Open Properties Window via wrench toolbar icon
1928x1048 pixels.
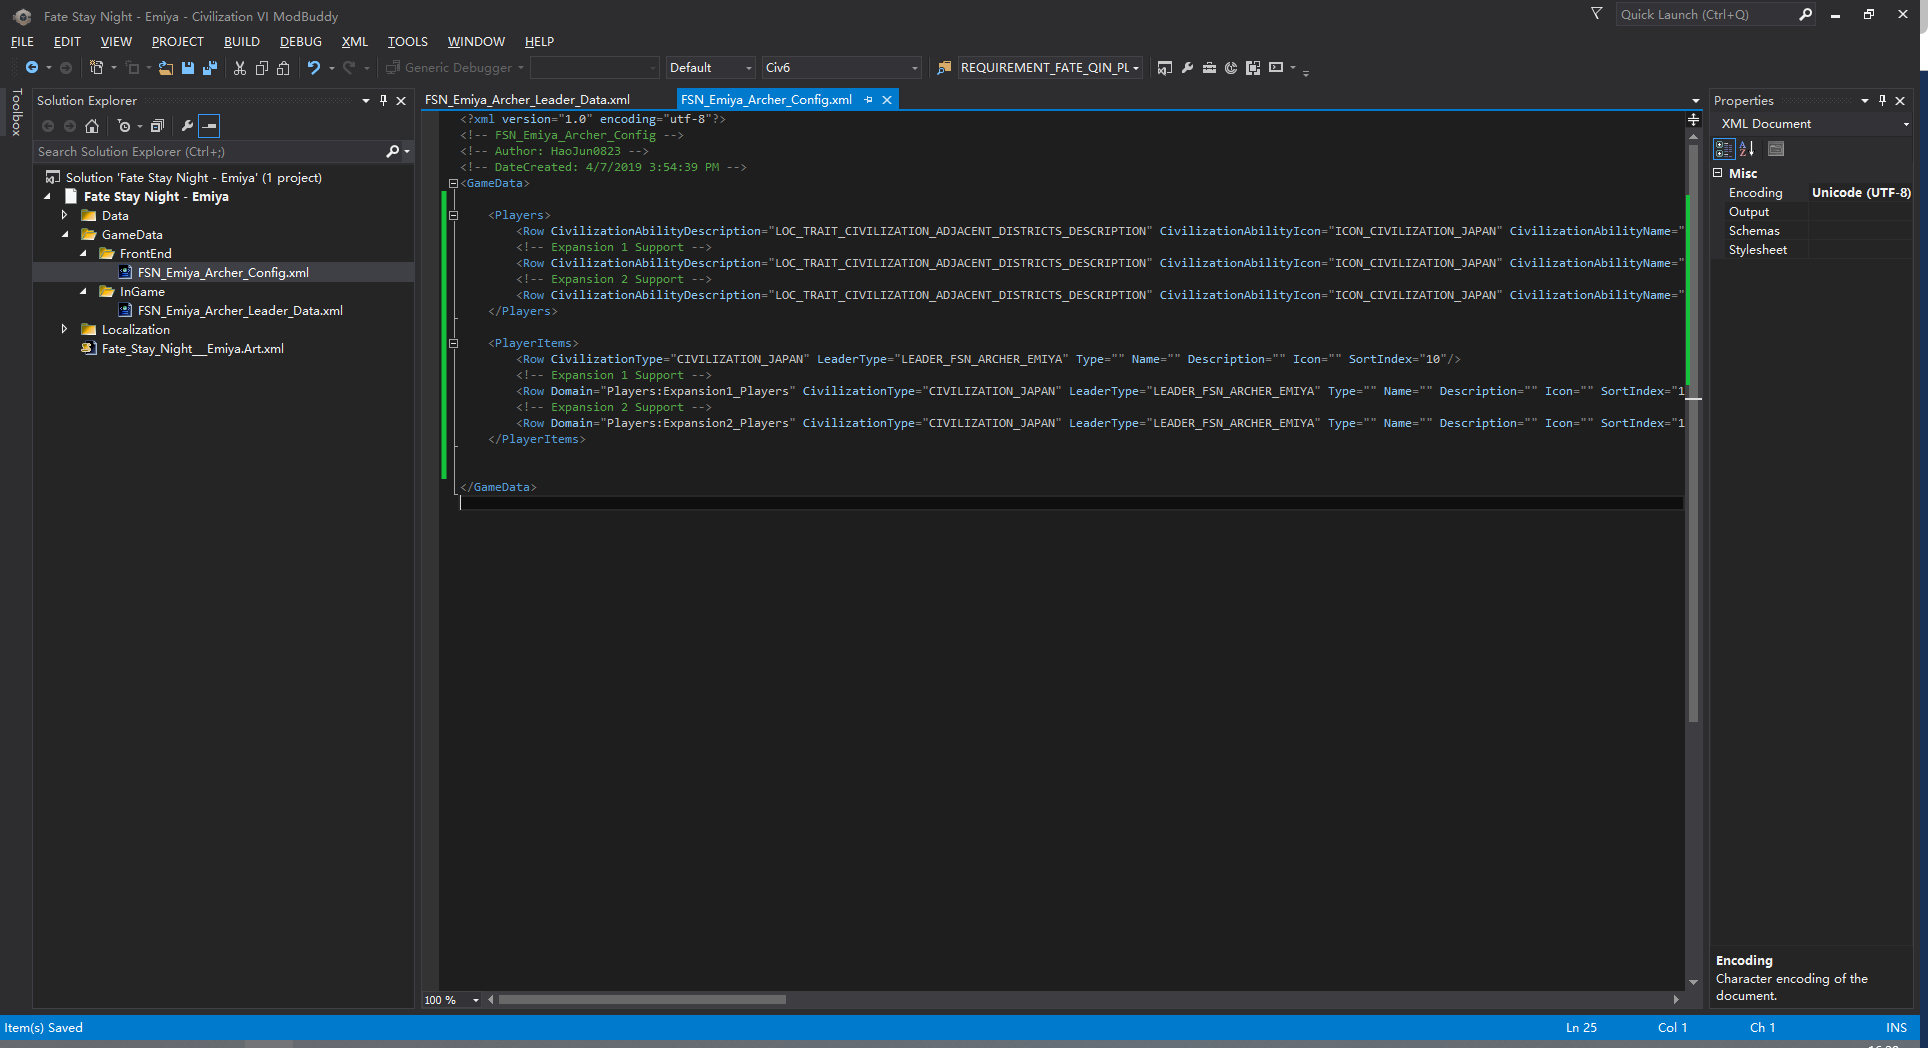tap(1187, 68)
